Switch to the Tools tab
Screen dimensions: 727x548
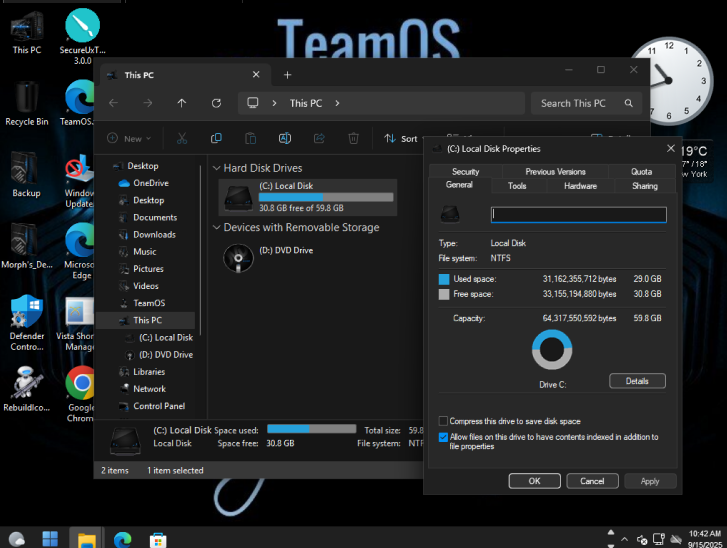517,186
